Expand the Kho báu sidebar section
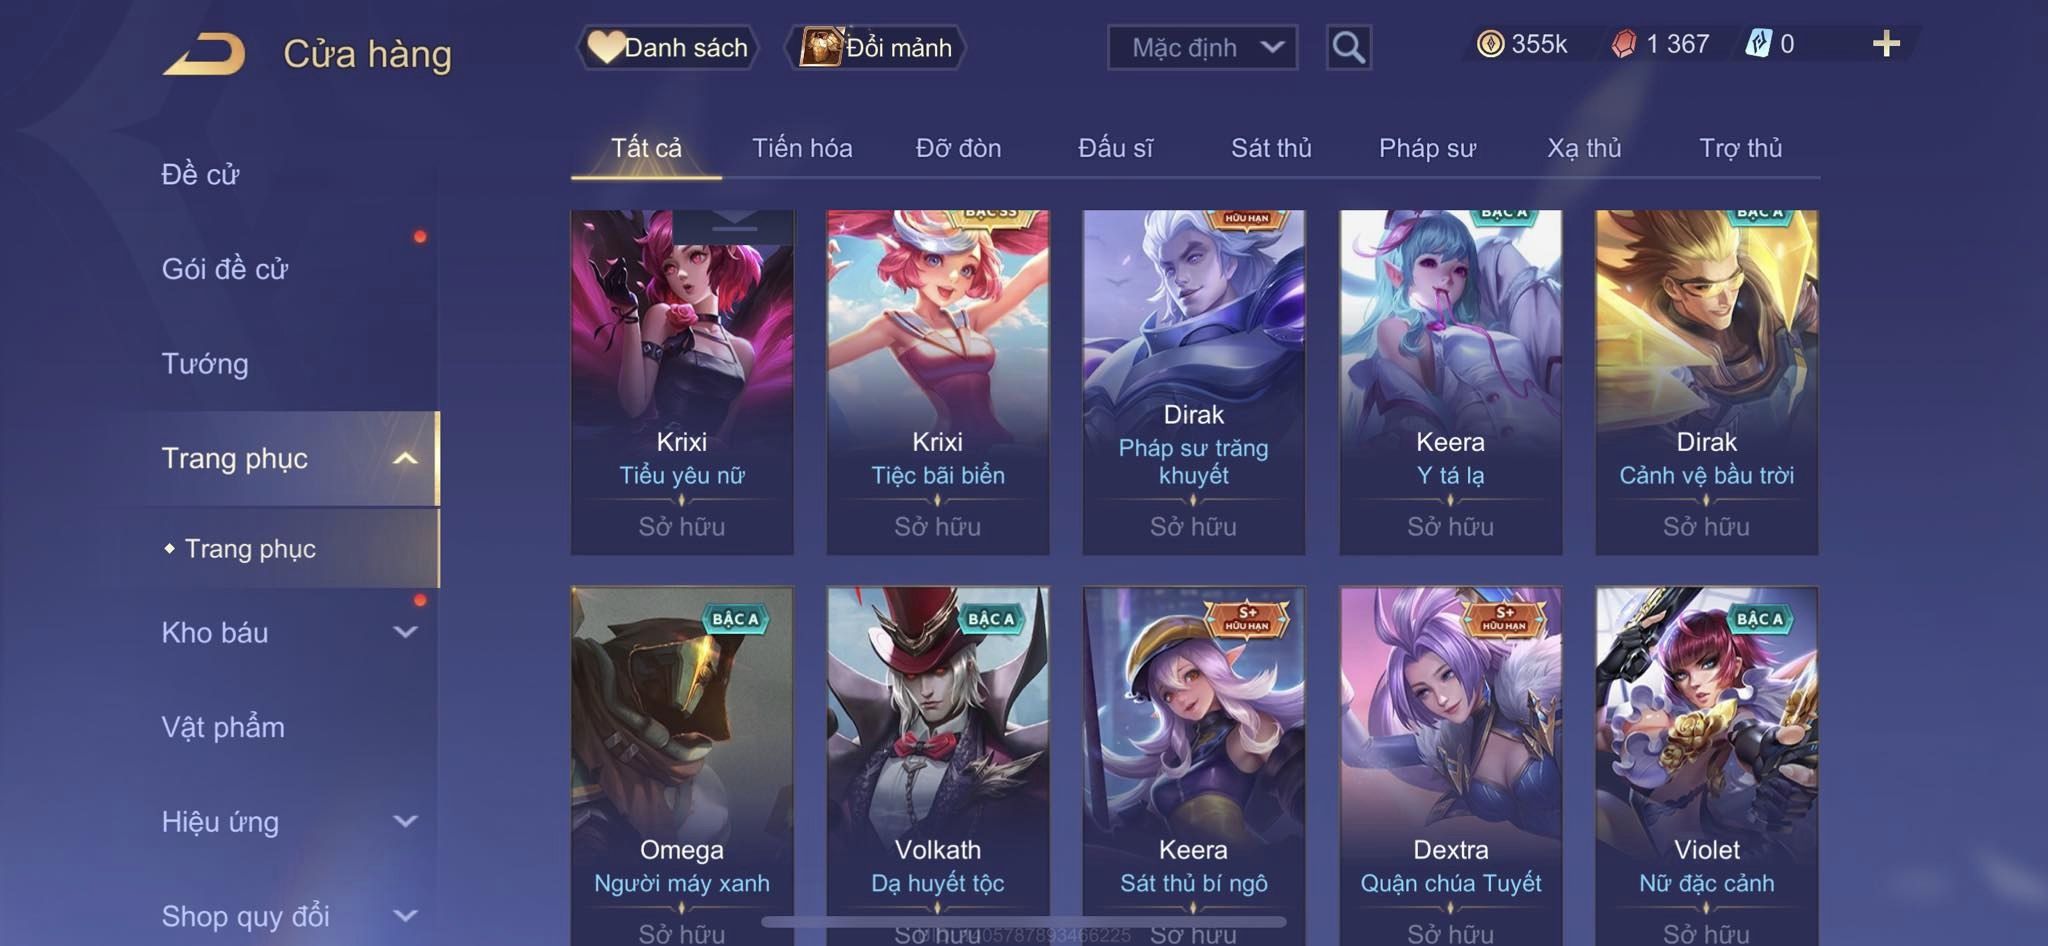The height and width of the screenshot is (946, 2048). coord(405,632)
